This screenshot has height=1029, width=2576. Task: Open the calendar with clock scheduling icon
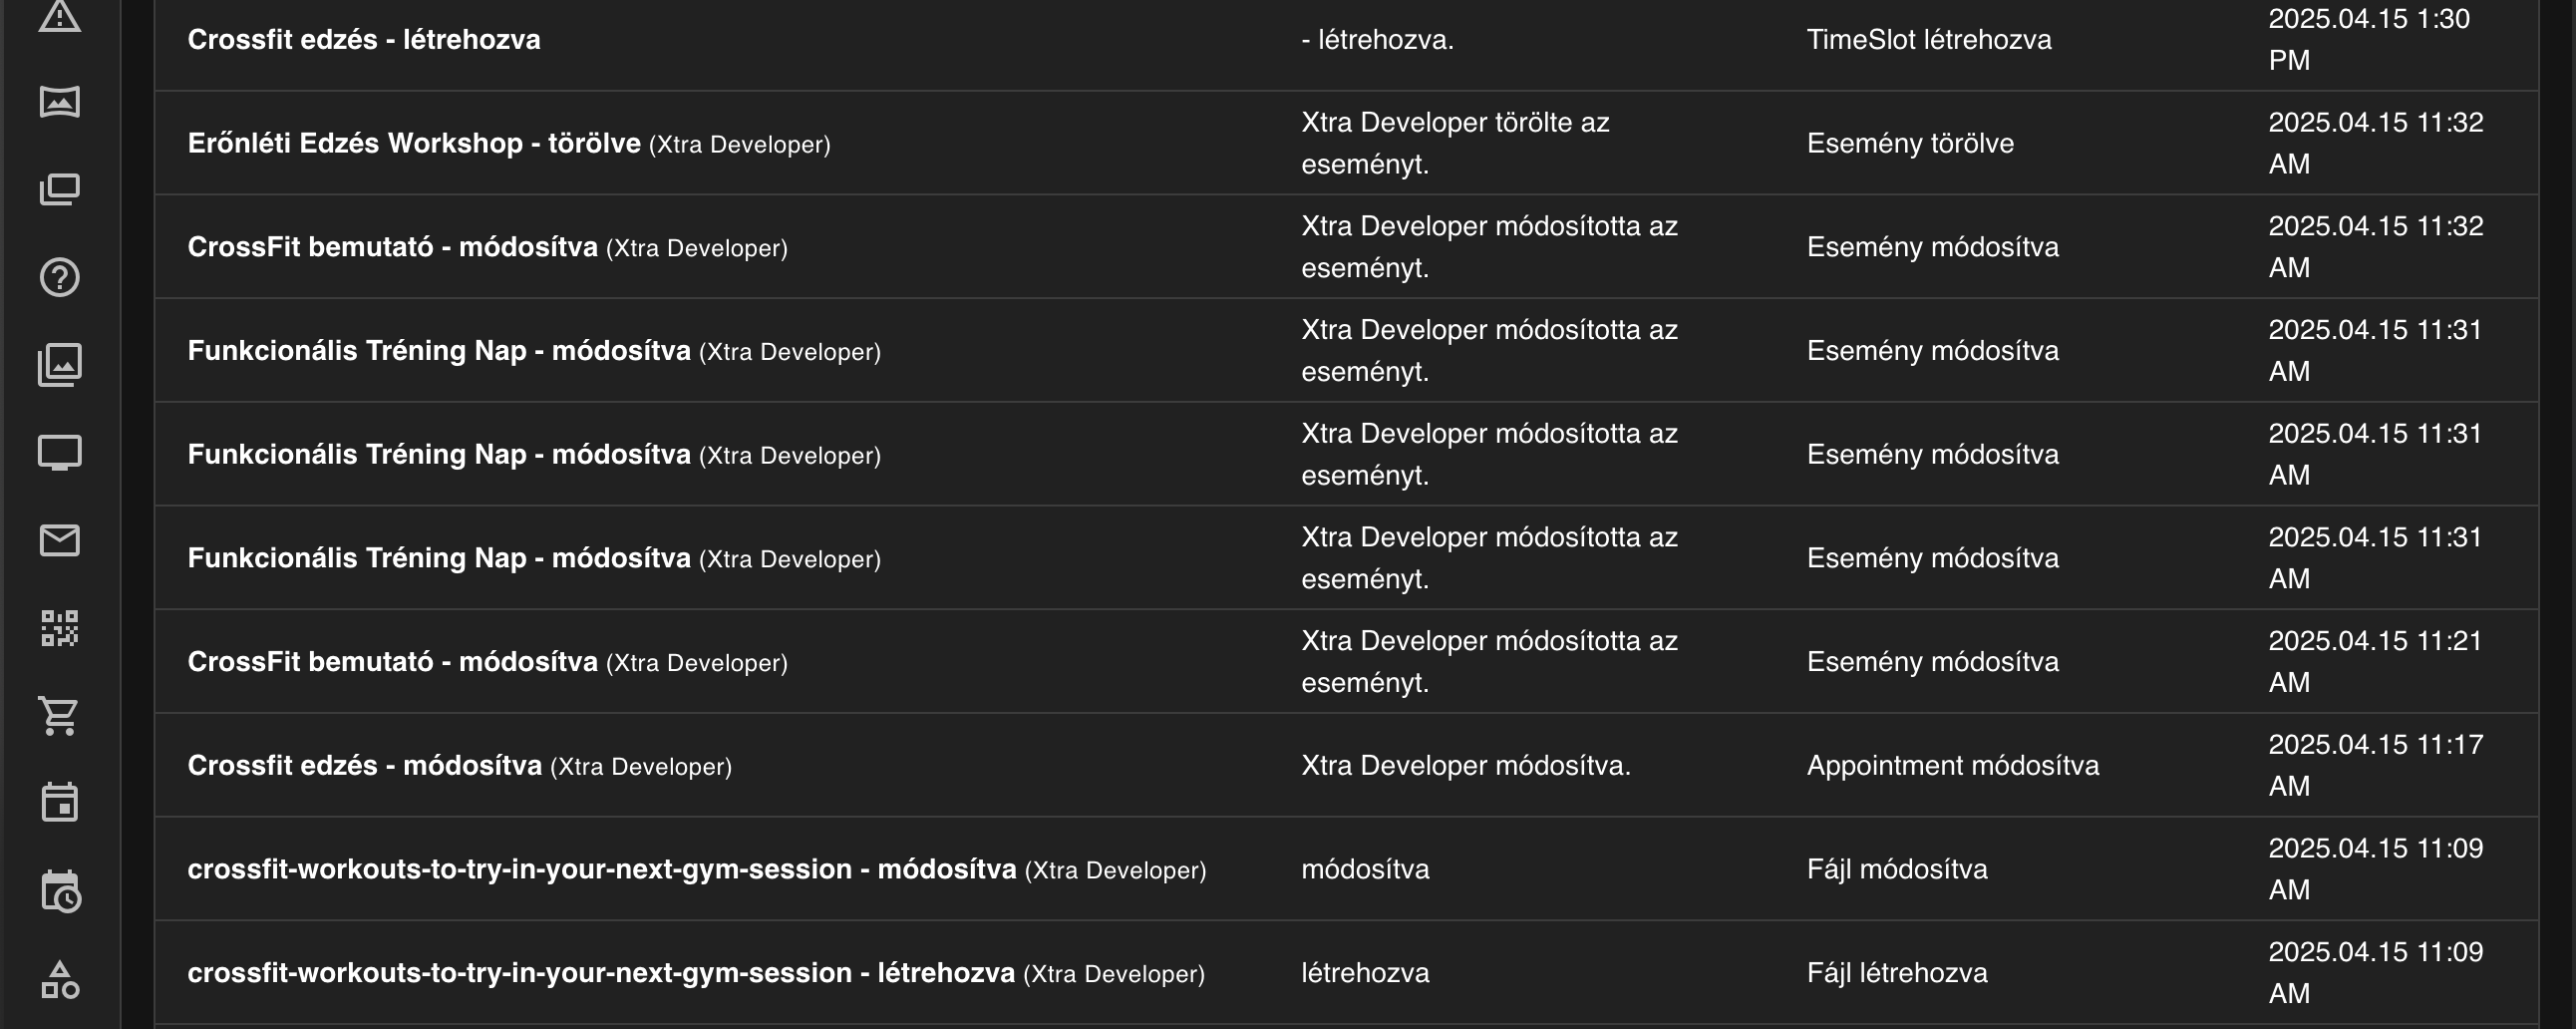coord(60,892)
